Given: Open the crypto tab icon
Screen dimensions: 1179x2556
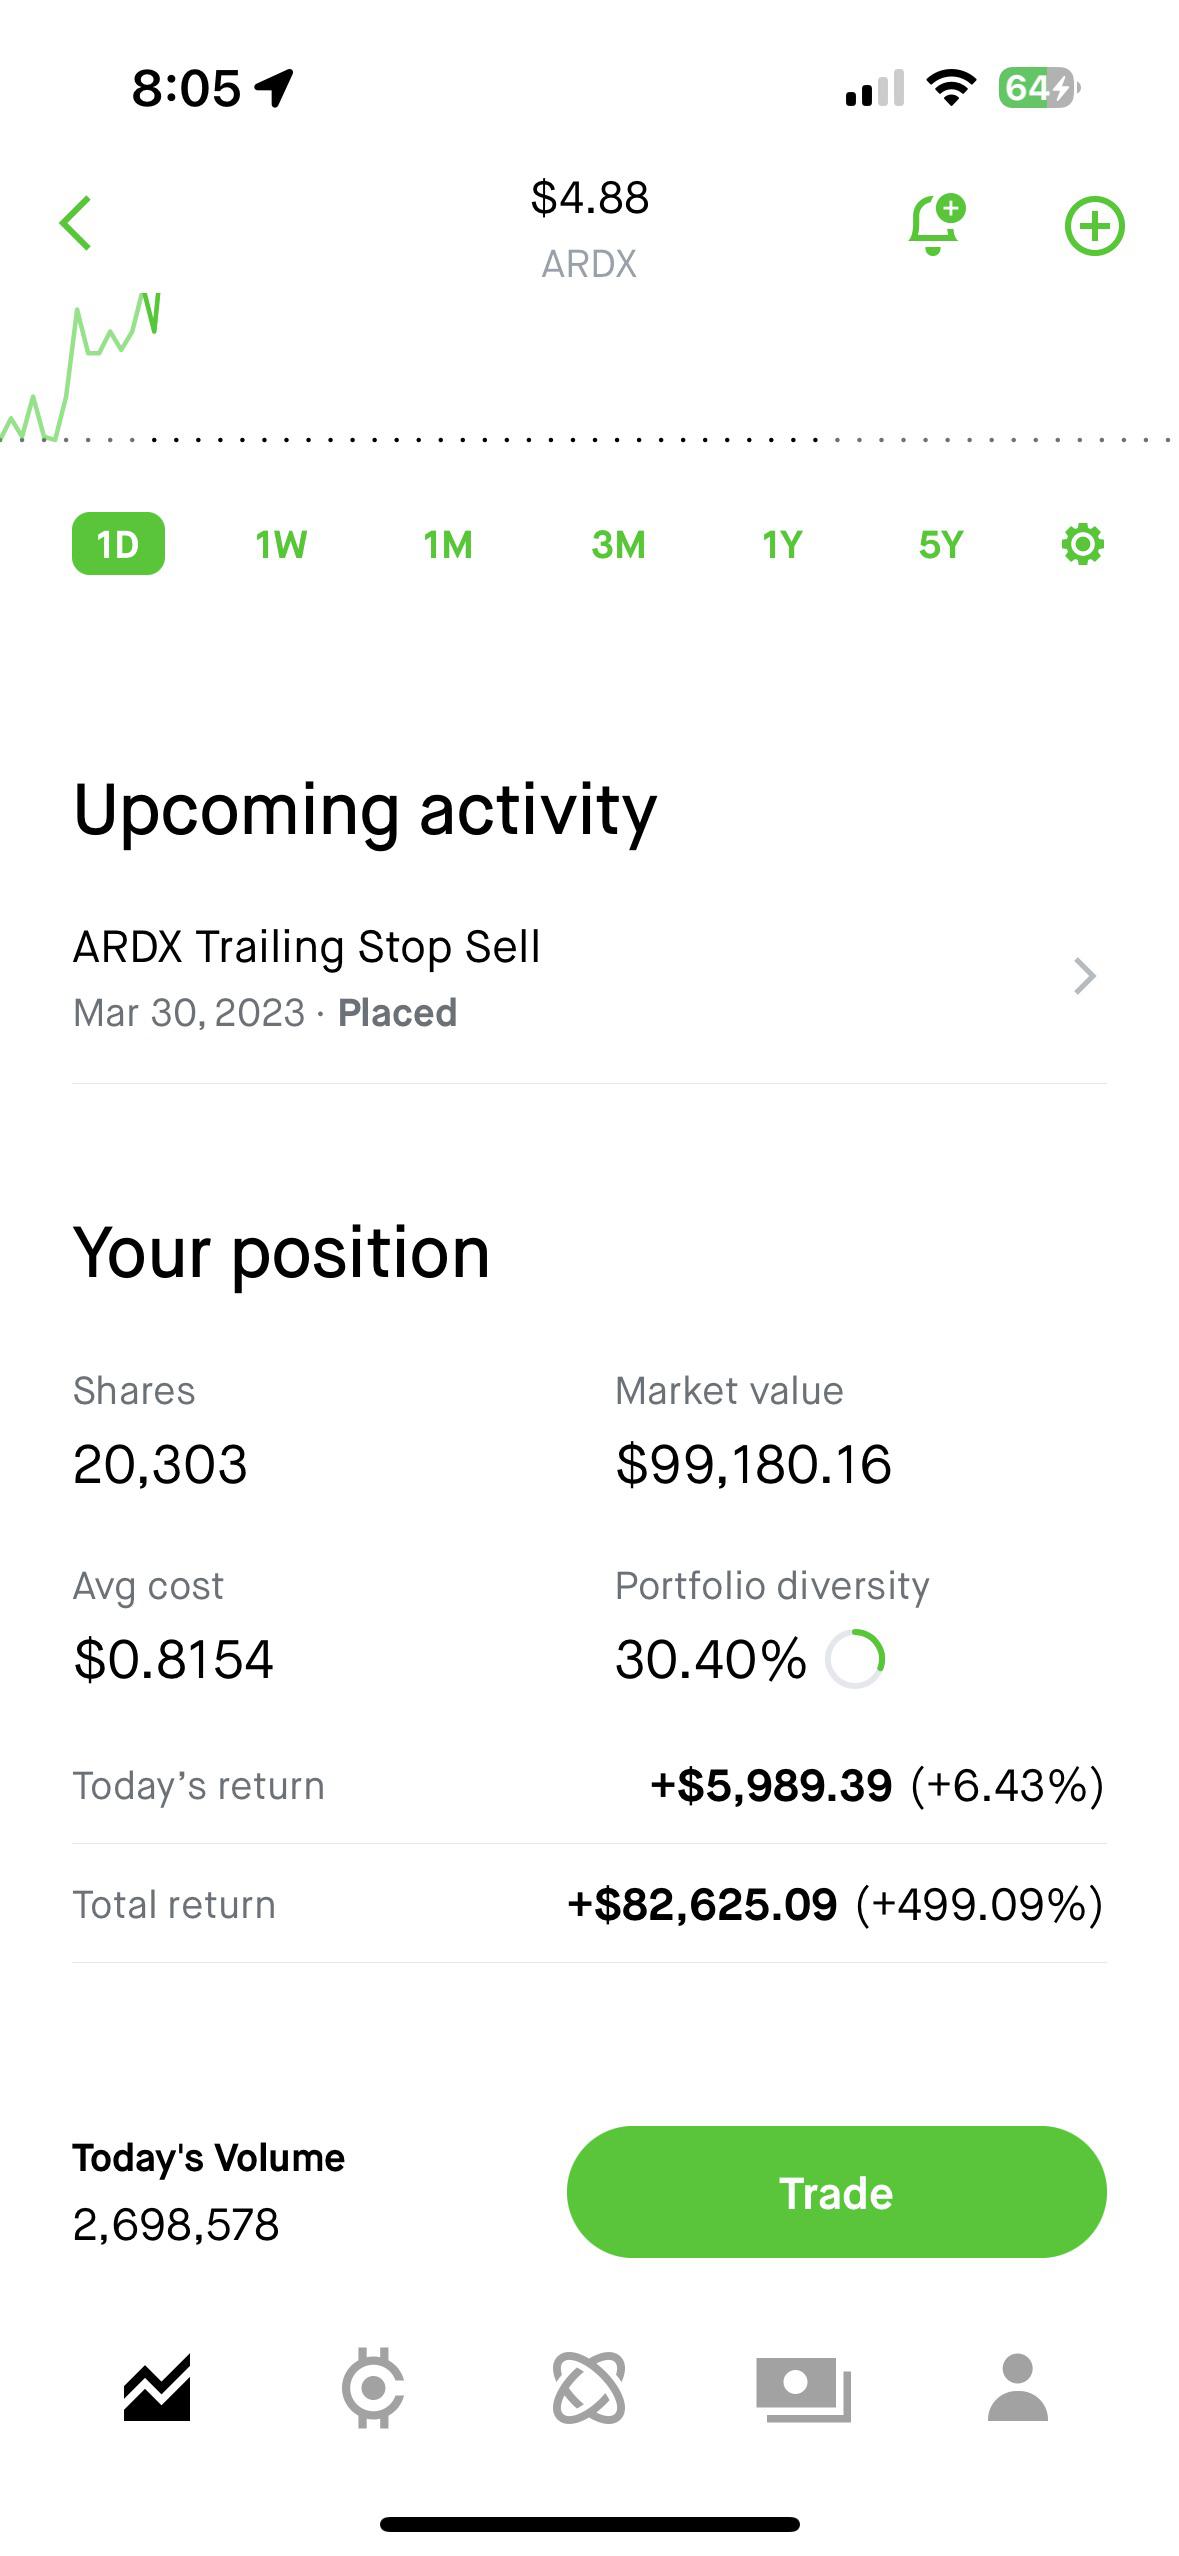Looking at the screenshot, I should point(373,2388).
